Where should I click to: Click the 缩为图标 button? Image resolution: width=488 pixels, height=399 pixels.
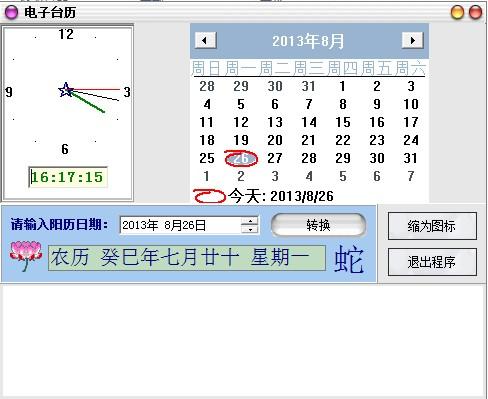(432, 226)
